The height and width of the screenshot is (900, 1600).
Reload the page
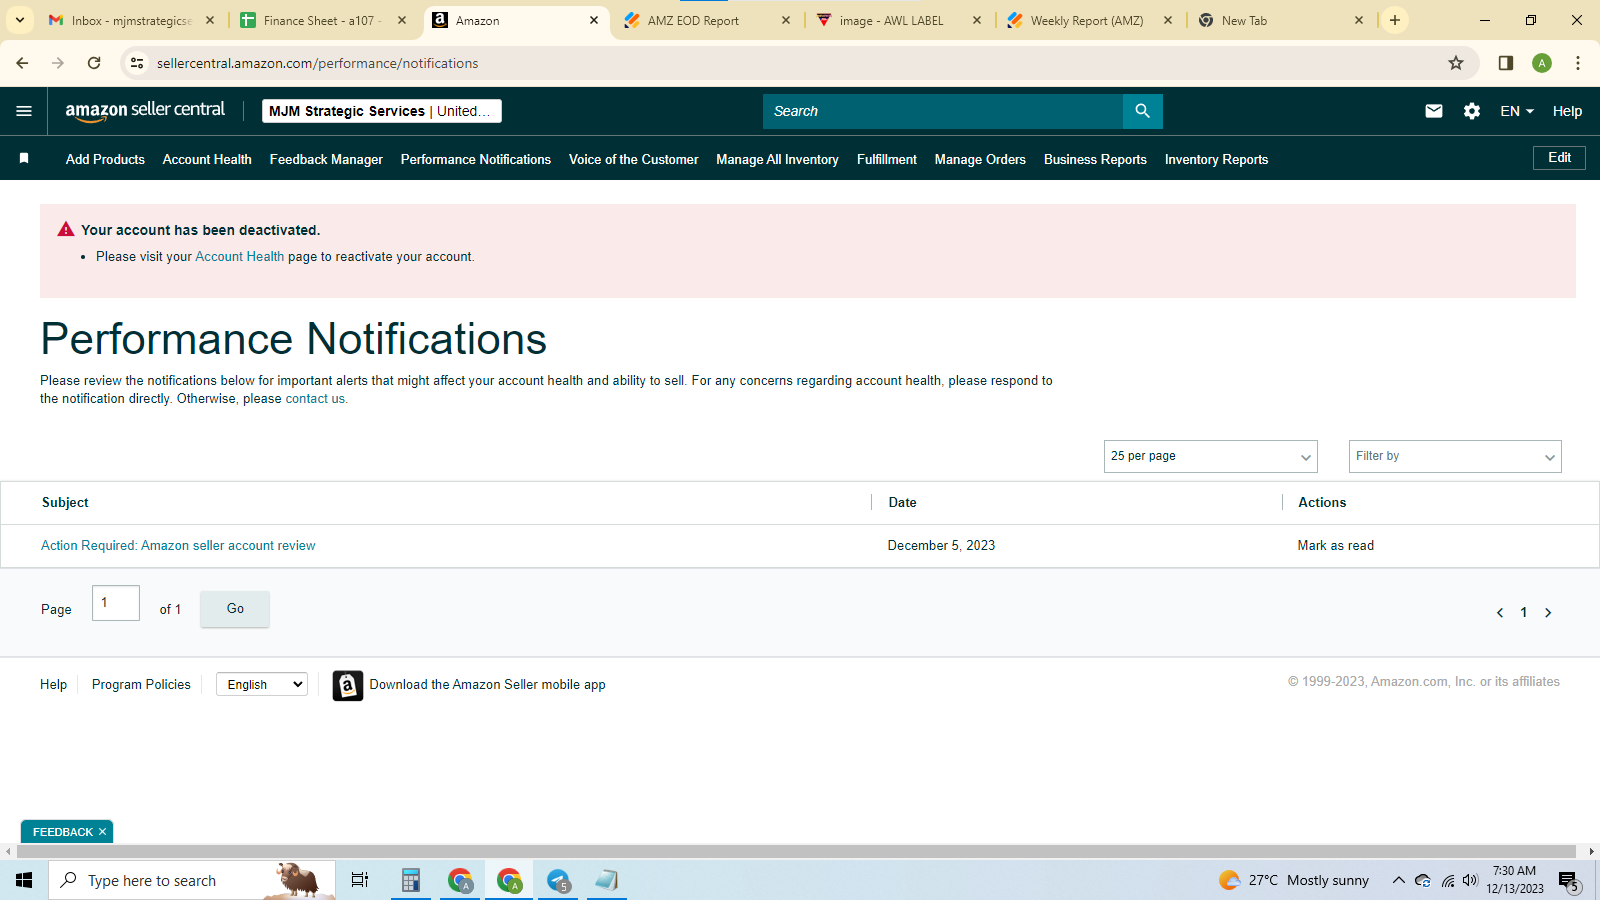coord(94,63)
